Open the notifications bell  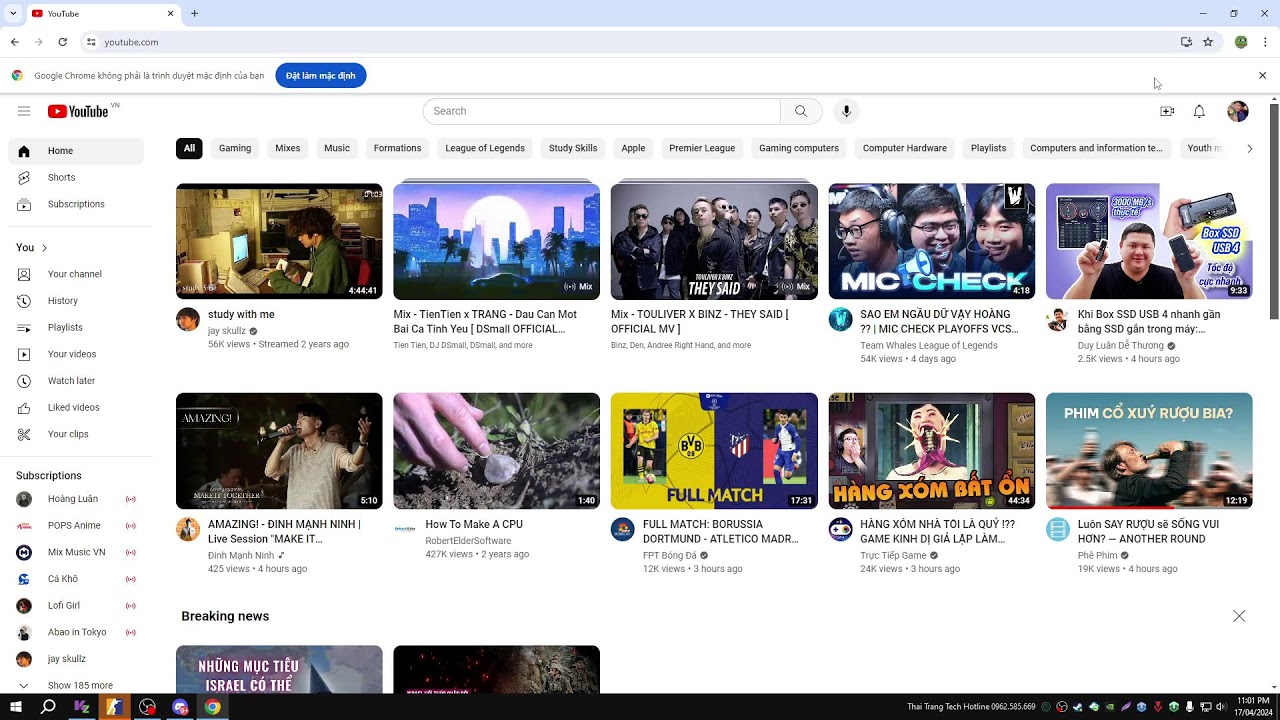pos(1199,111)
